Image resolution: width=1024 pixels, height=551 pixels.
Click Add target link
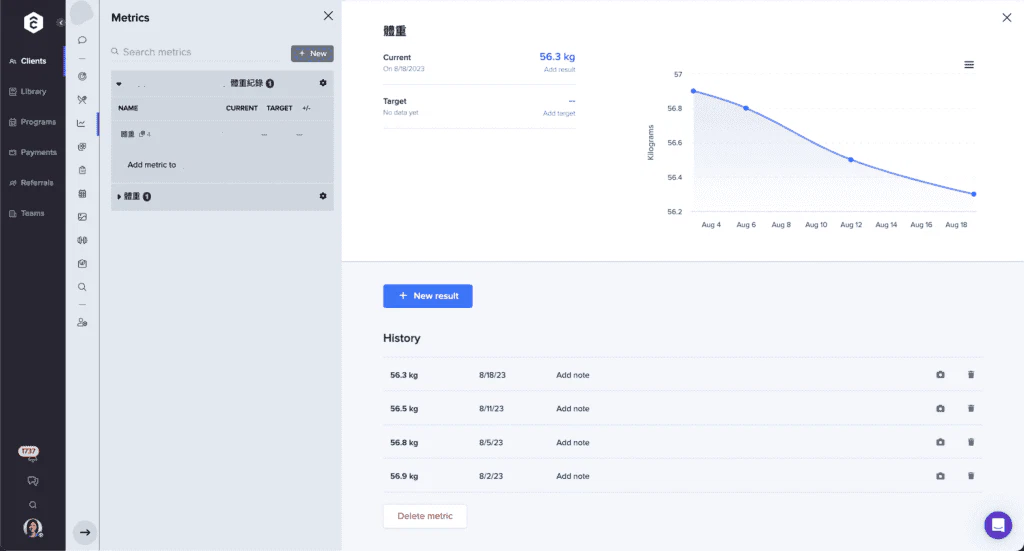click(x=558, y=114)
